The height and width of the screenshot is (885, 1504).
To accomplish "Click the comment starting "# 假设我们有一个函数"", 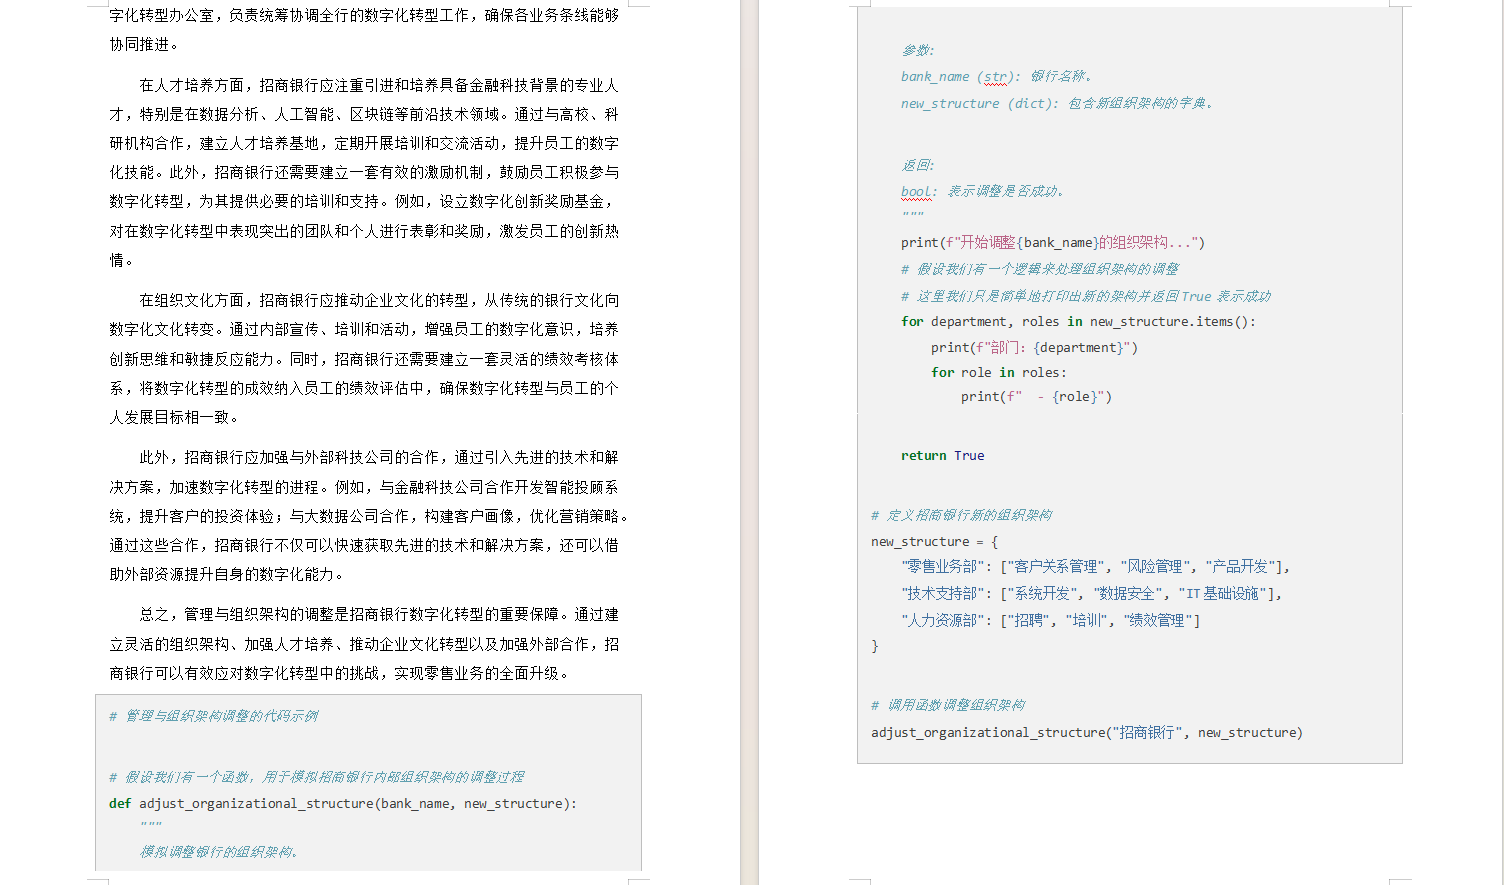I will click(317, 777).
